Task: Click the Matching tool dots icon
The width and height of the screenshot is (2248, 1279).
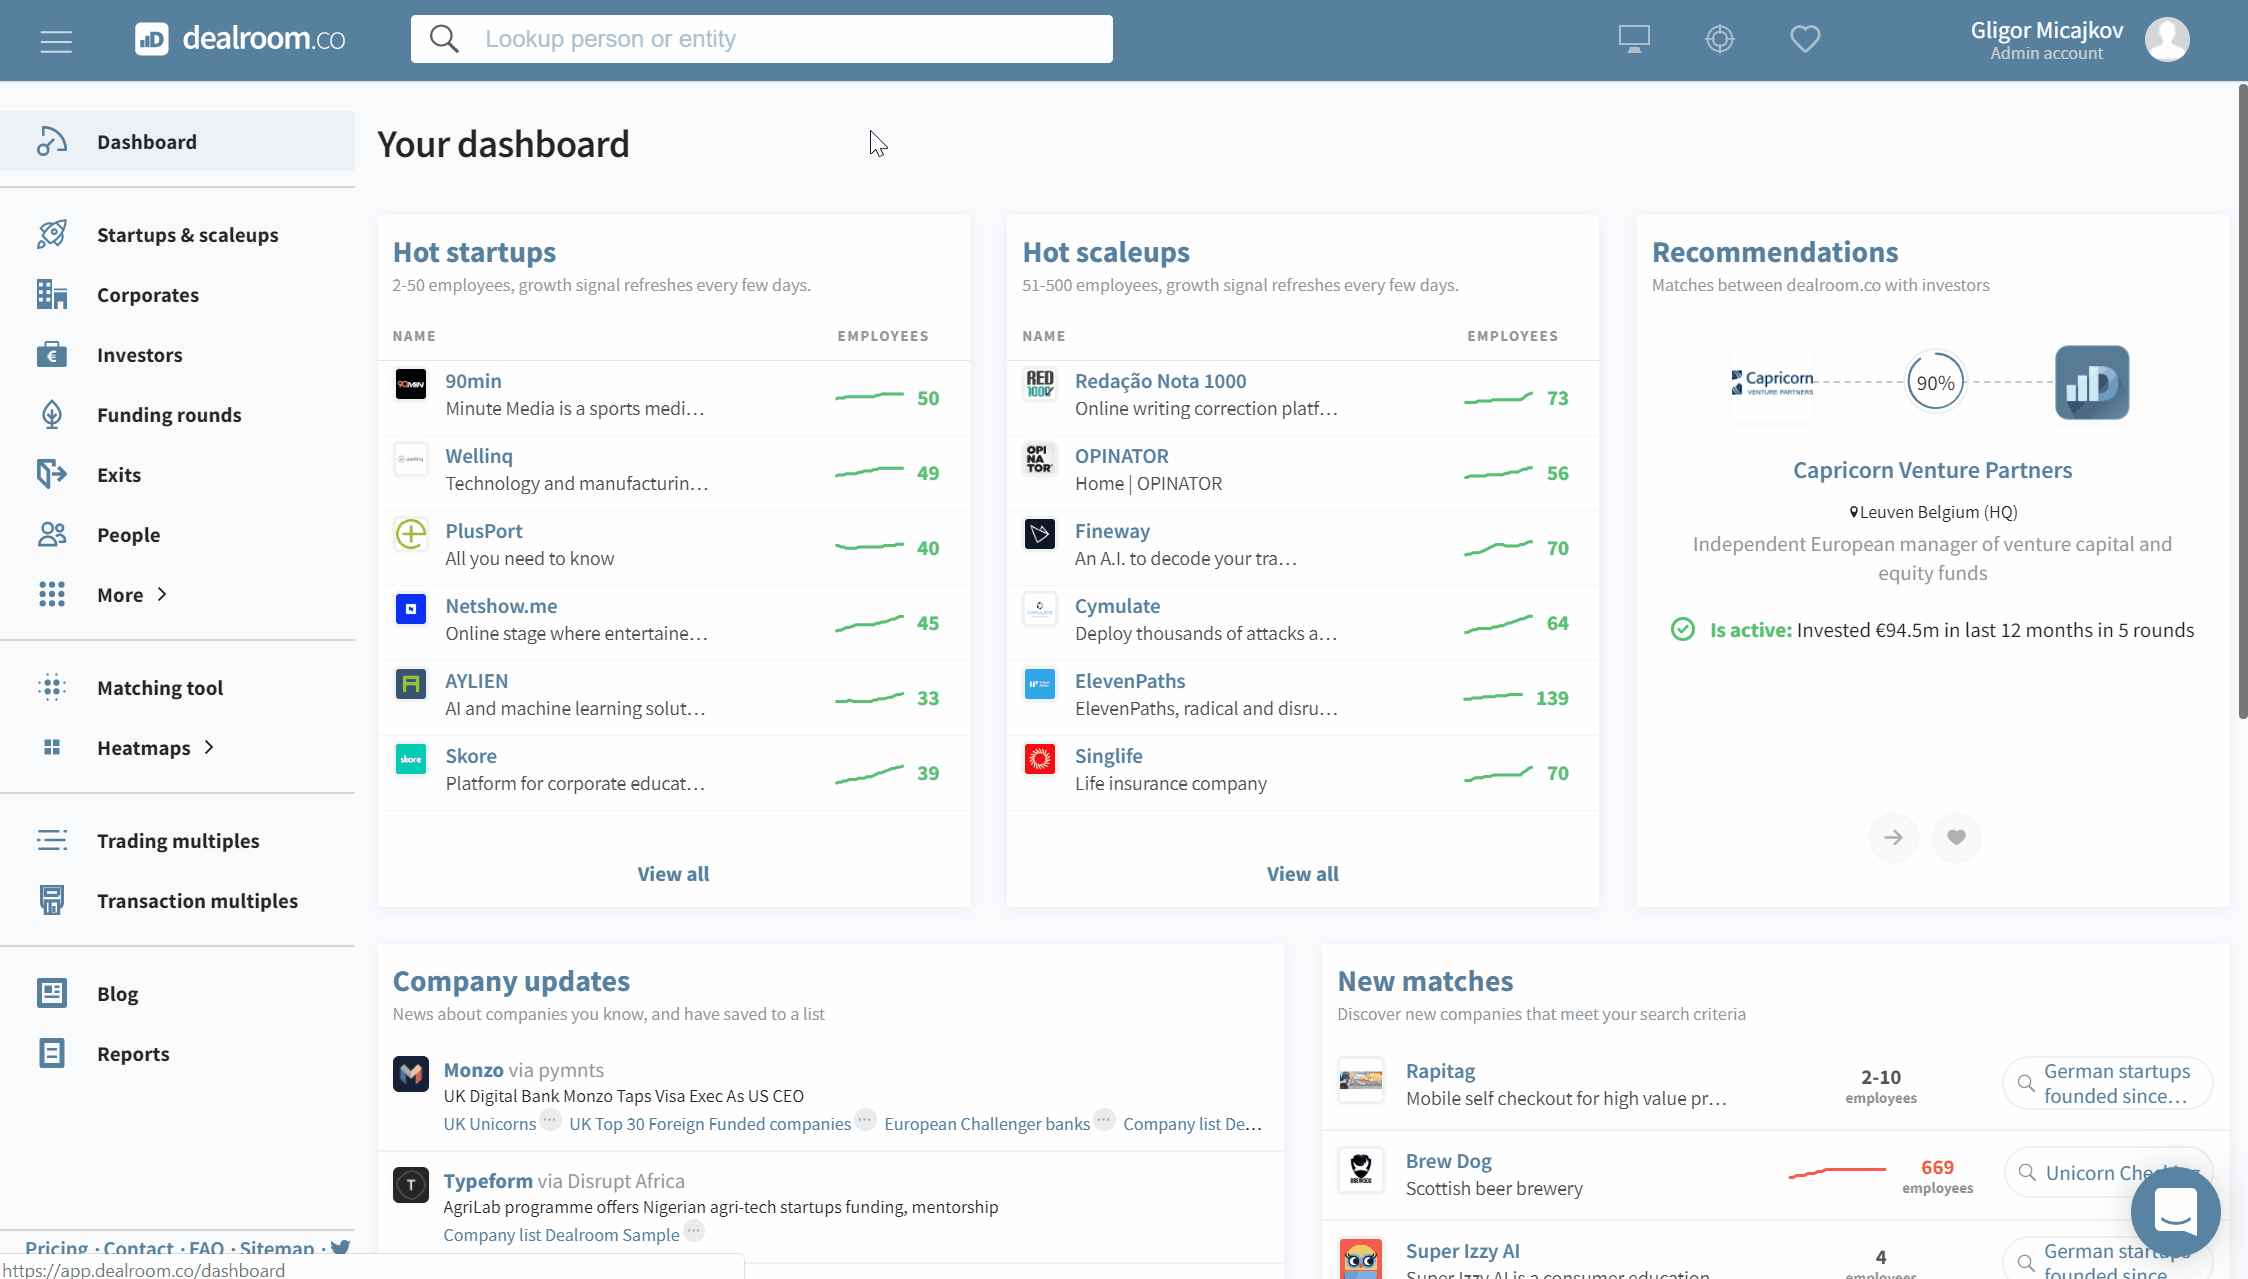Action: point(52,687)
